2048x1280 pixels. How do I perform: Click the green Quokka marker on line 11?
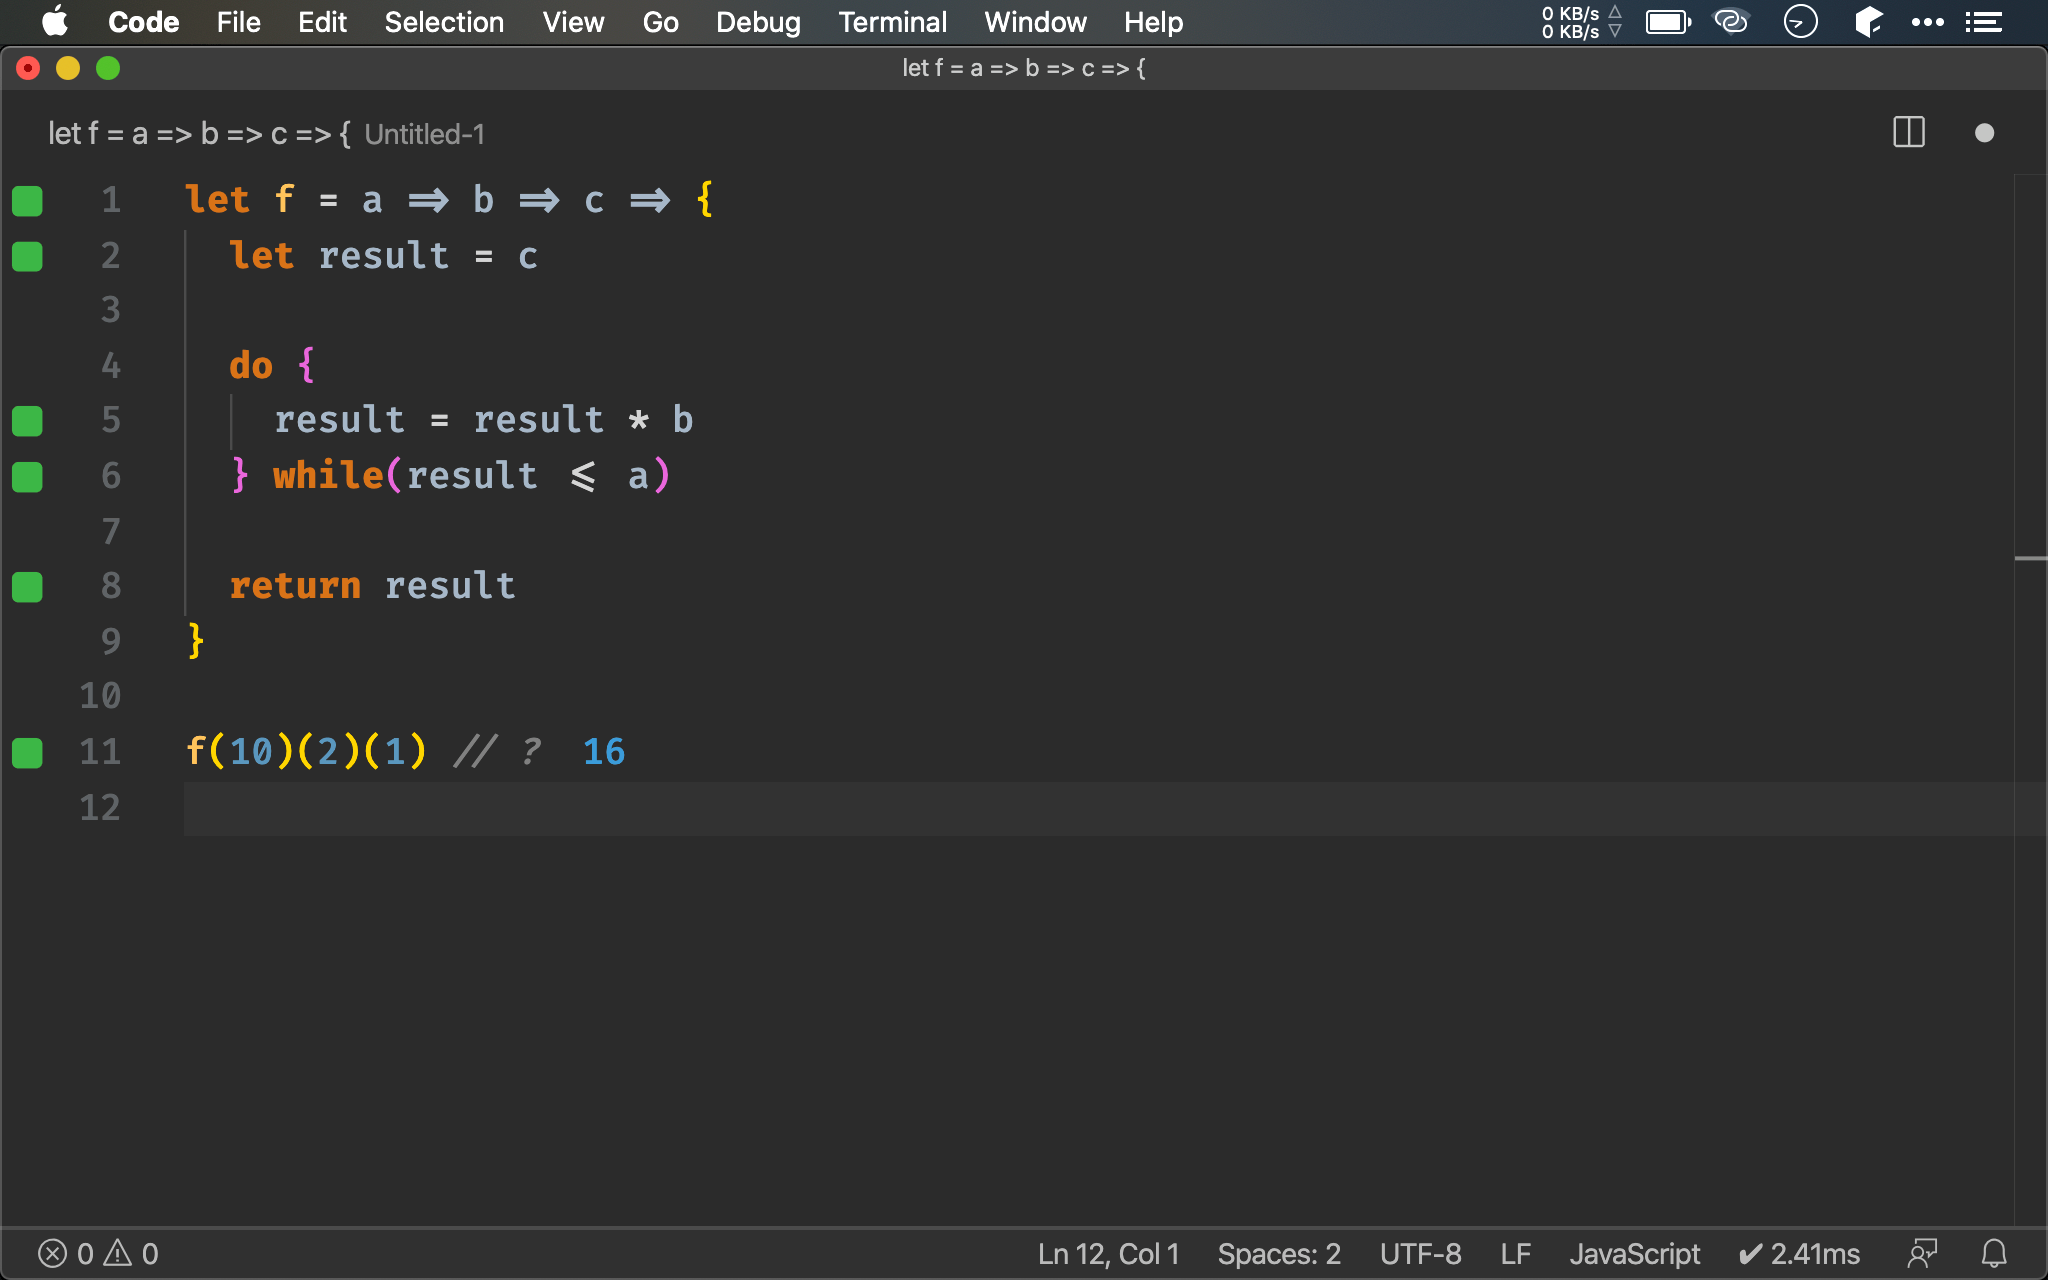click(27, 753)
